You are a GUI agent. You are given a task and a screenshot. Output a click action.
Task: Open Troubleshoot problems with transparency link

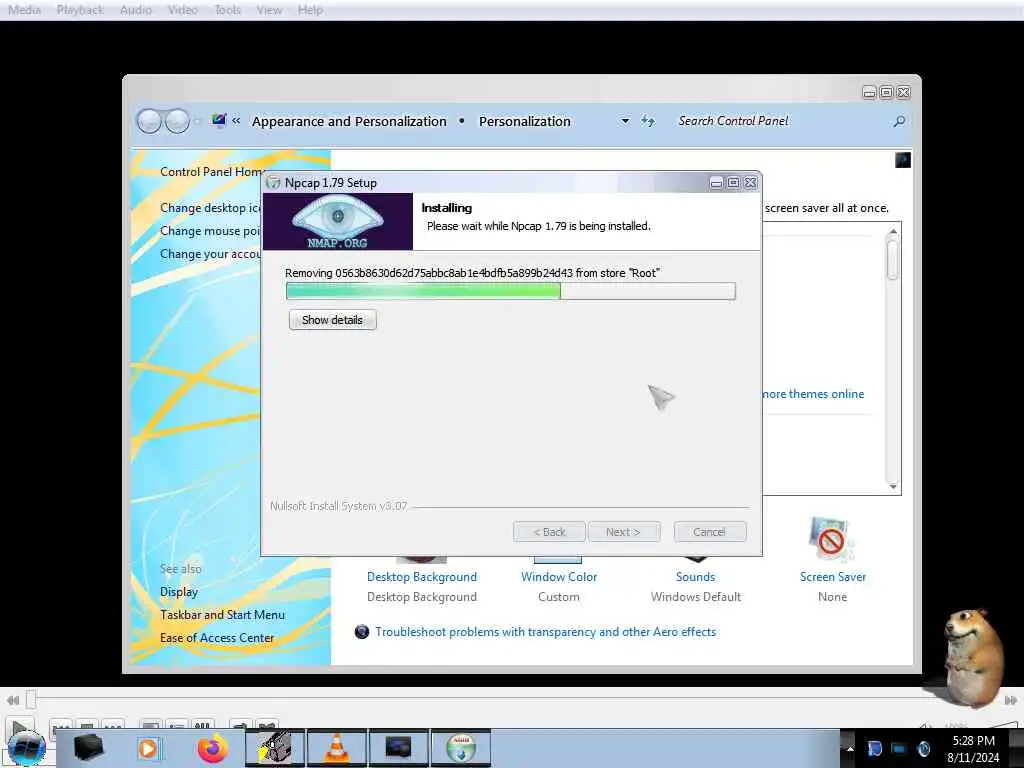545,632
